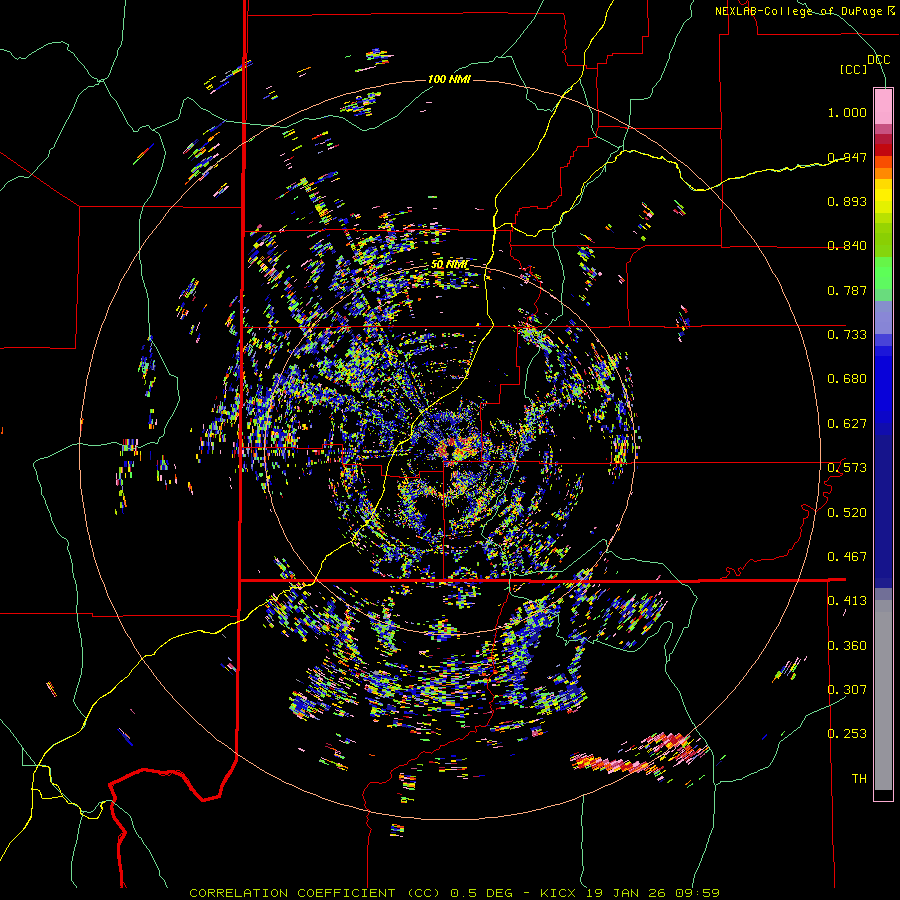Image resolution: width=900 pixels, height=900 pixels.
Task: Click the 100 NMI range ring label
Action: coord(449,79)
